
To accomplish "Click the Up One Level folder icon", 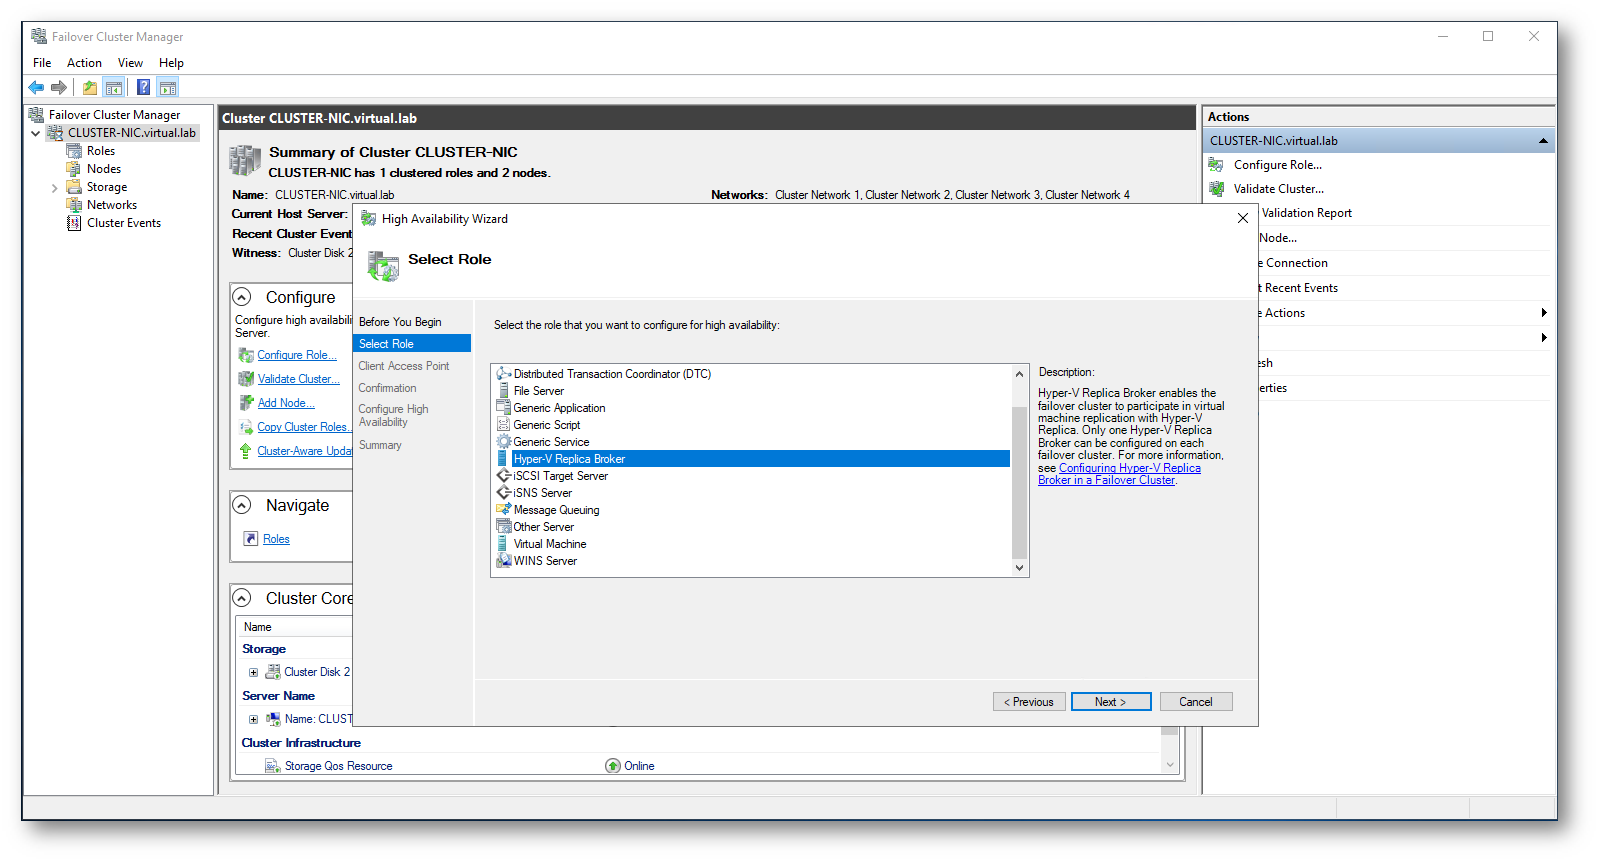I will [90, 87].
